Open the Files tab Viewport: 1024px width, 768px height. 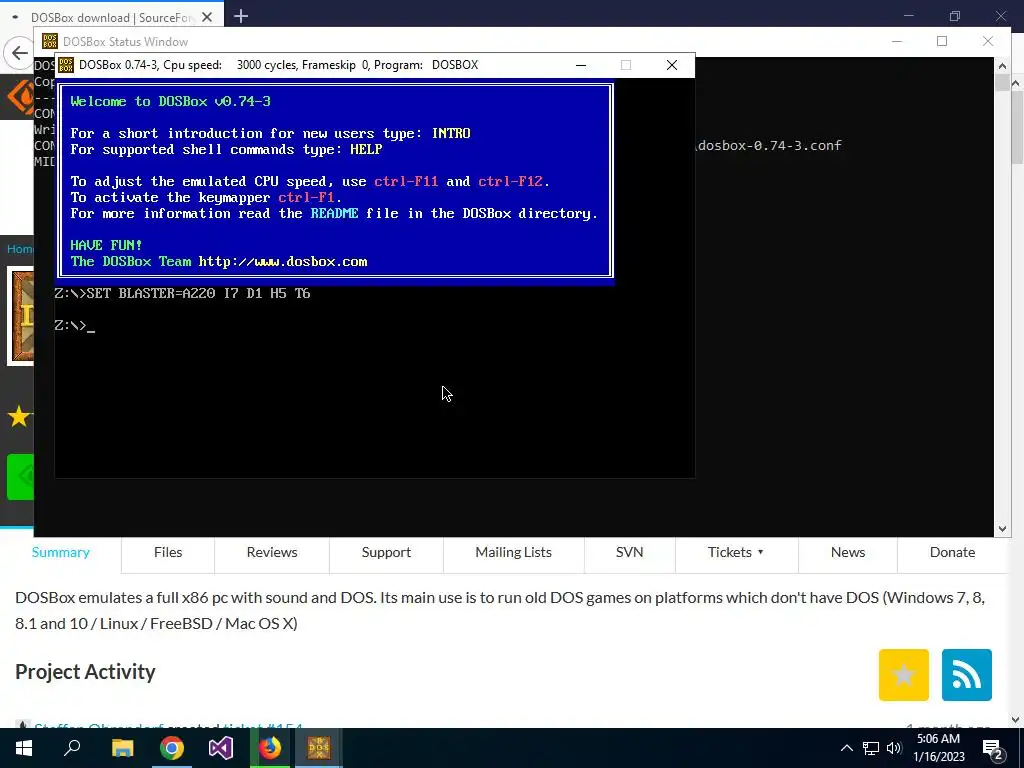click(168, 552)
